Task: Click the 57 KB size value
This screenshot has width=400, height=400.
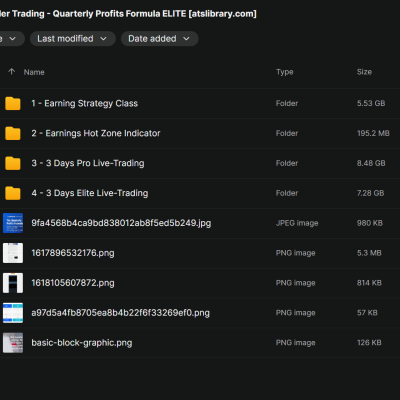Action: (367, 313)
